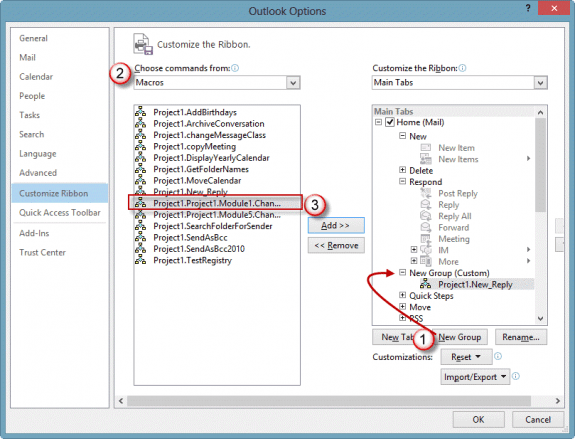Click the Post Reply icon
The width and height of the screenshot is (575, 439).
(426, 193)
